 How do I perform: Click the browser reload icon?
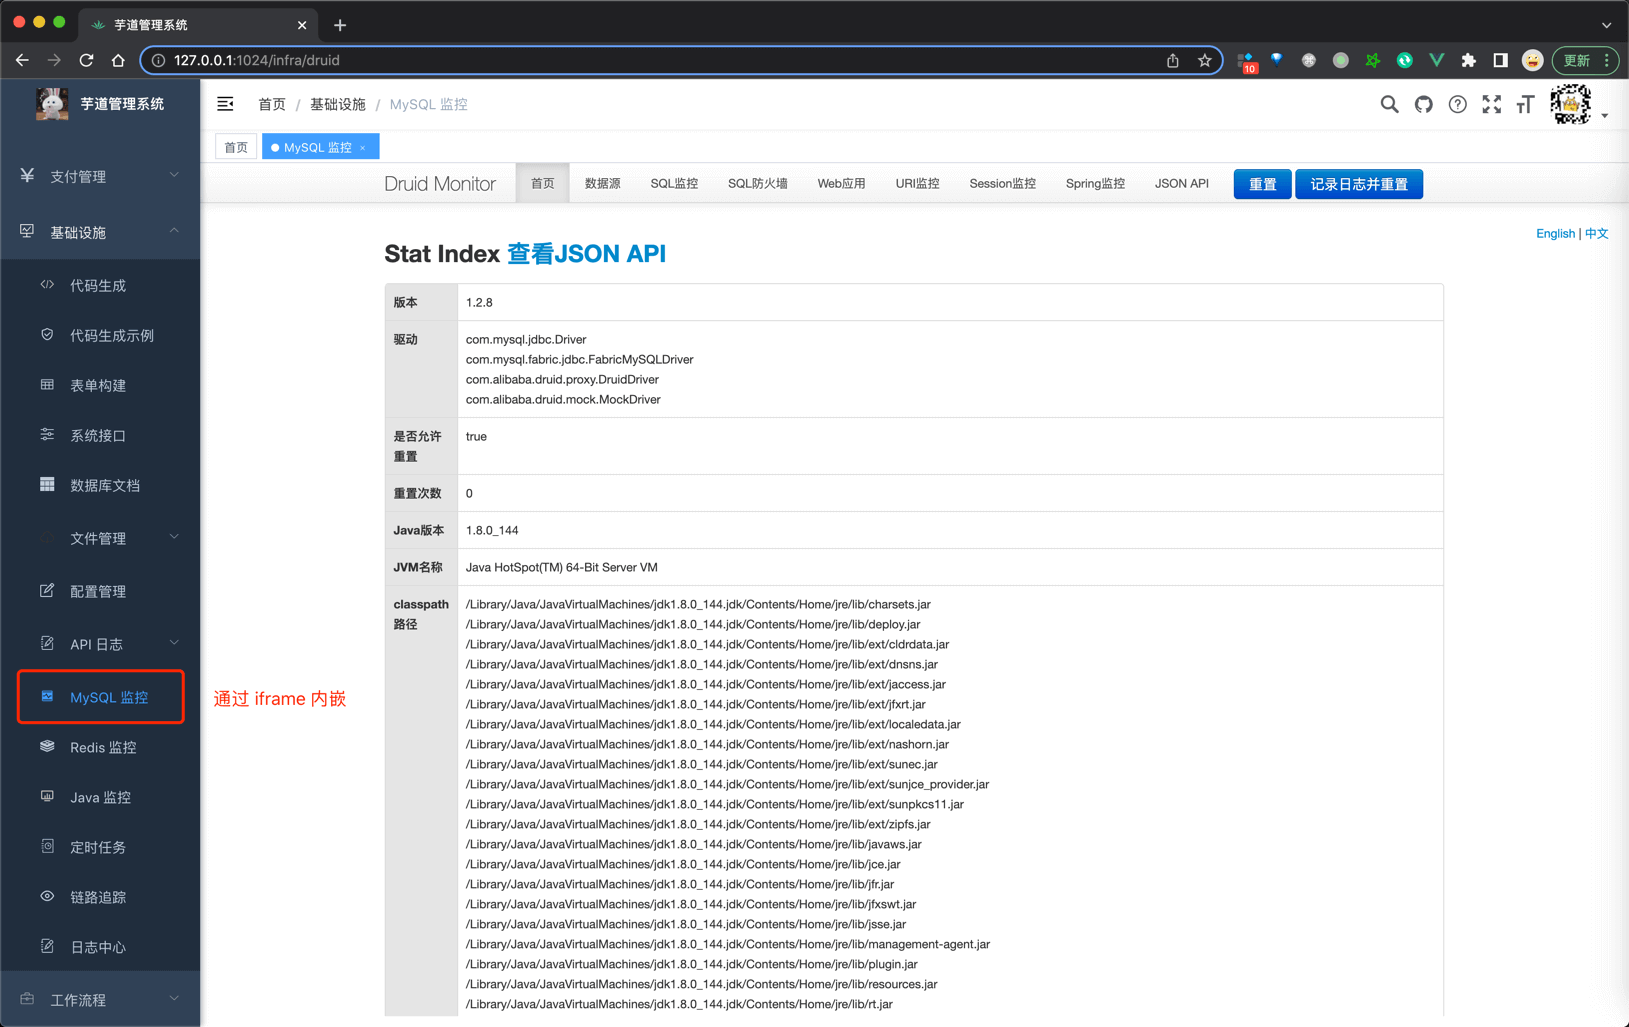click(x=87, y=60)
